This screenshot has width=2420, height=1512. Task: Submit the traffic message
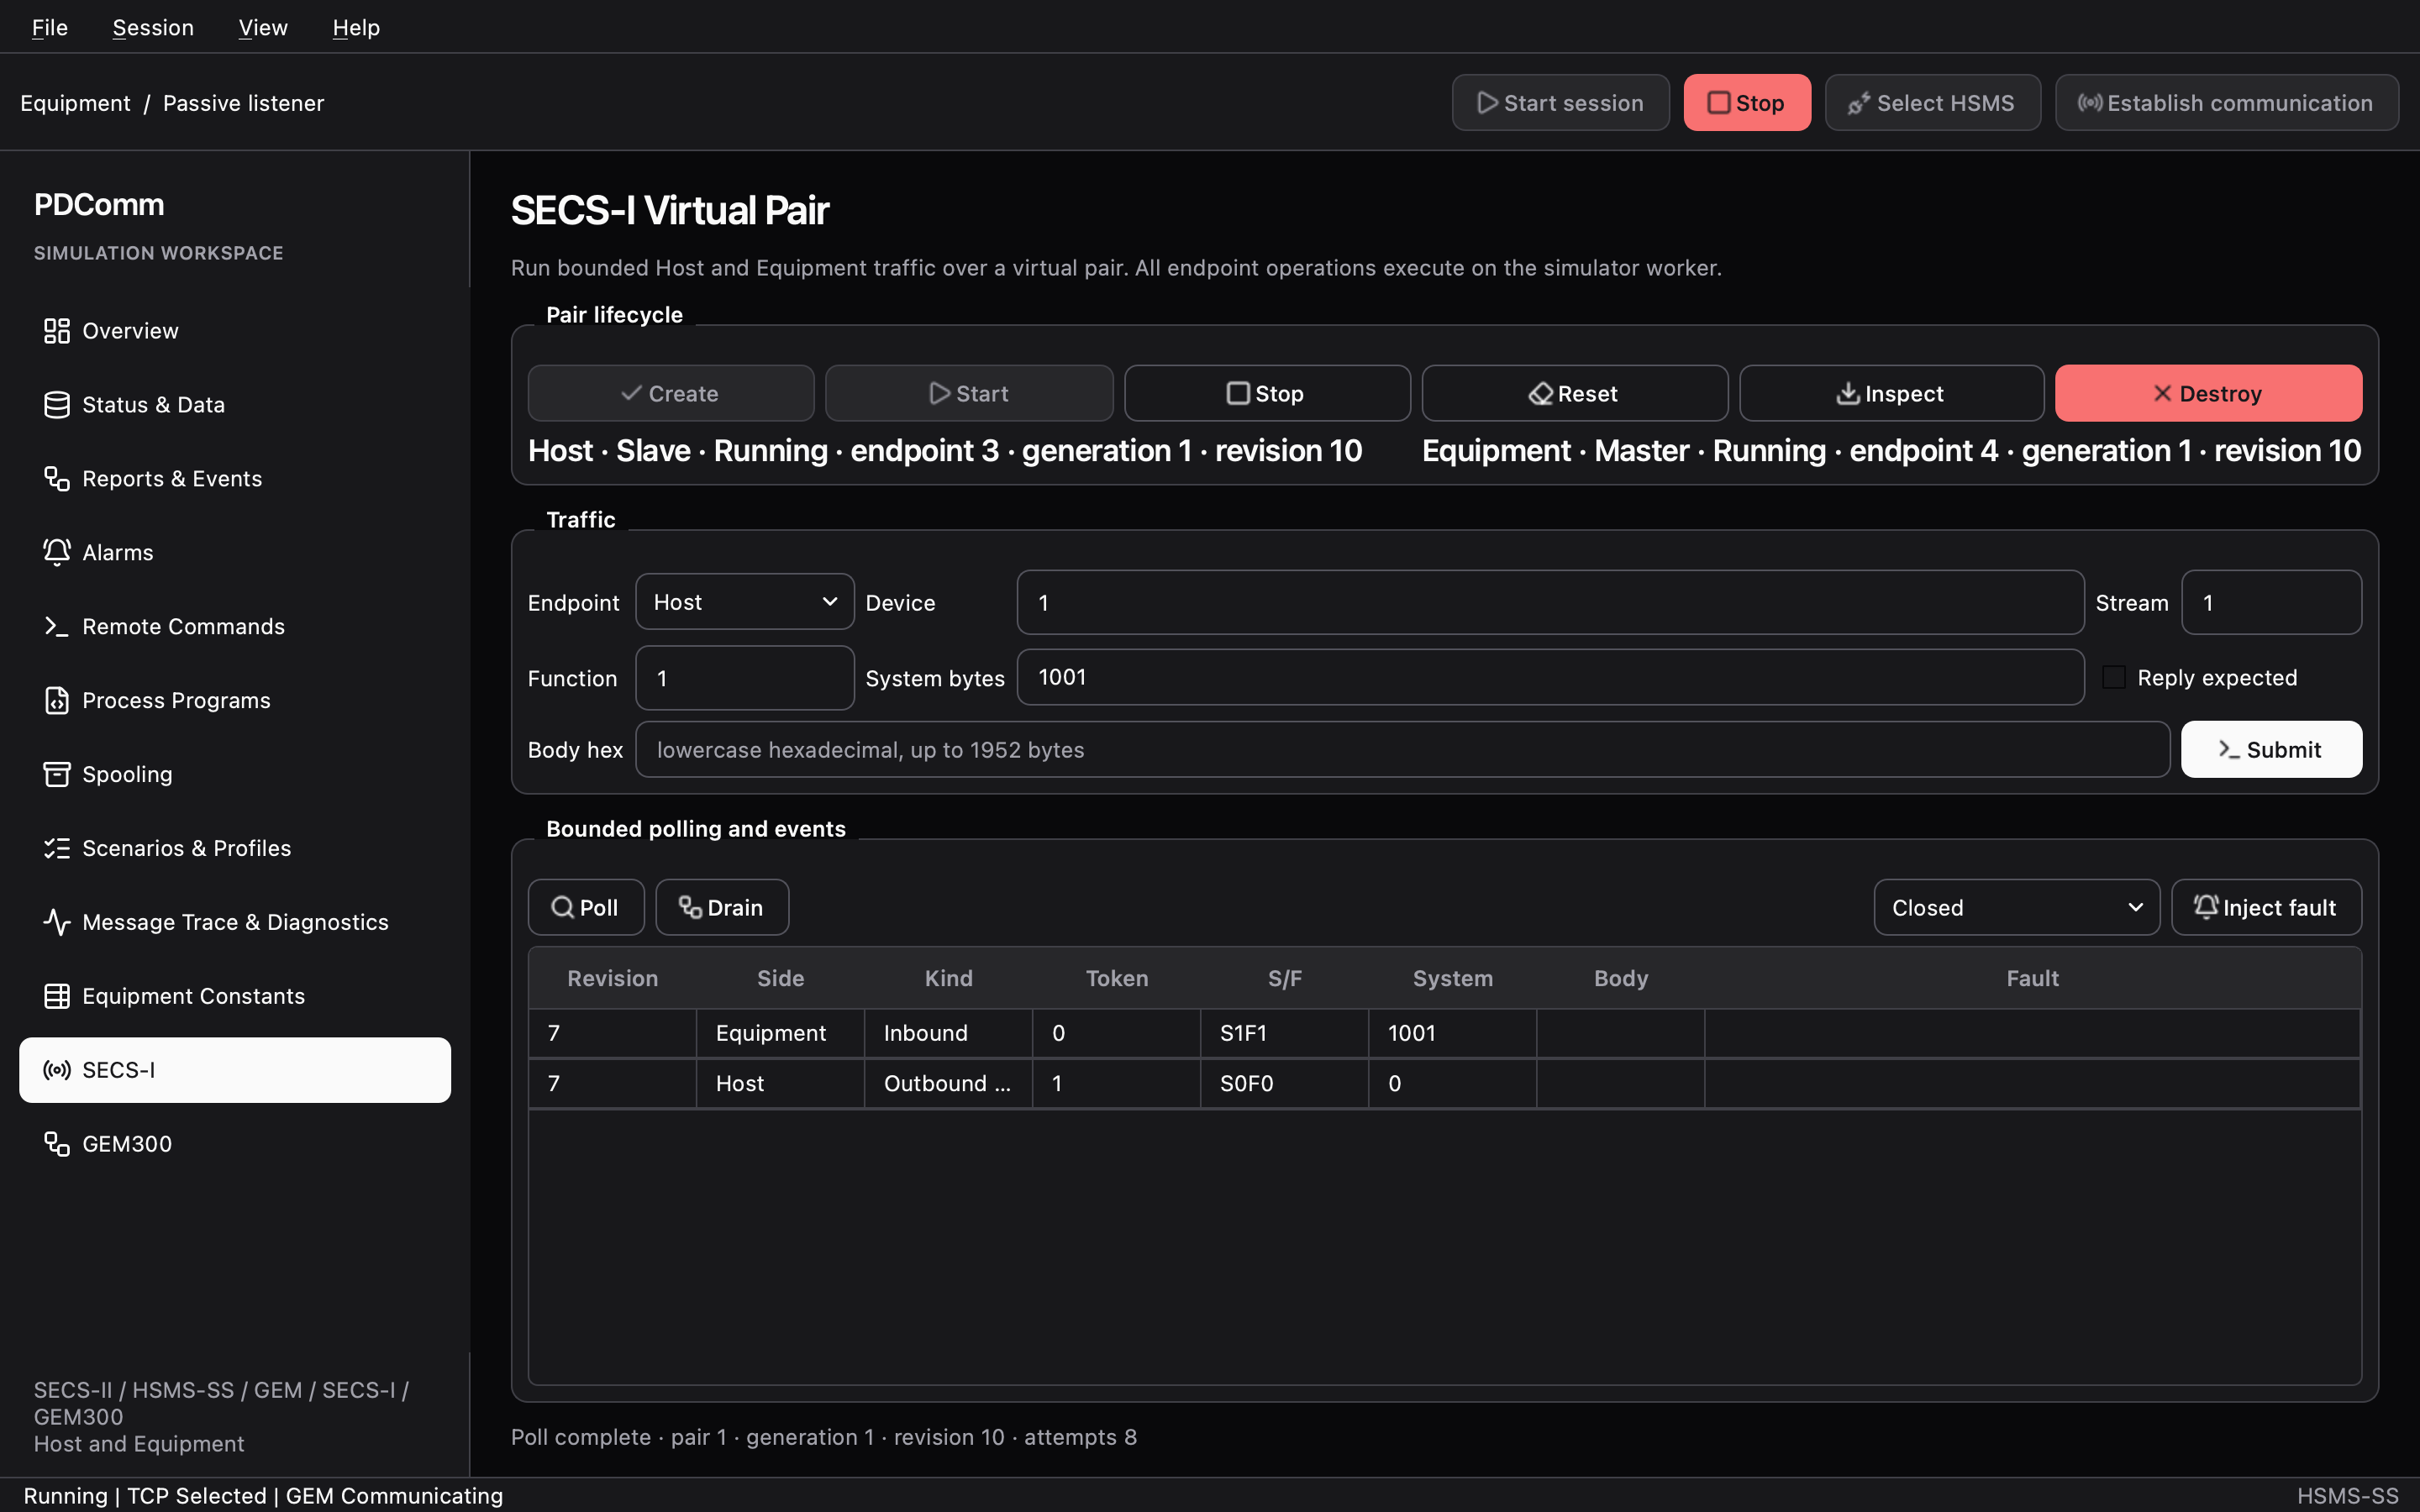2271,749
